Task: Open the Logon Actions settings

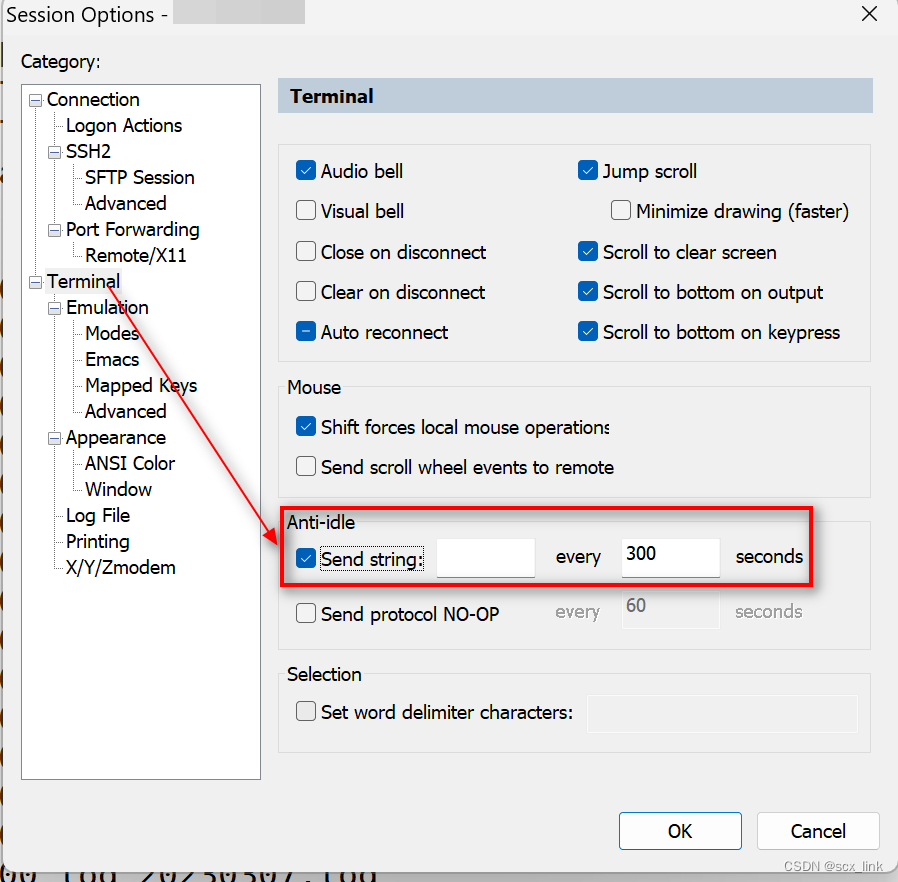Action: (123, 125)
